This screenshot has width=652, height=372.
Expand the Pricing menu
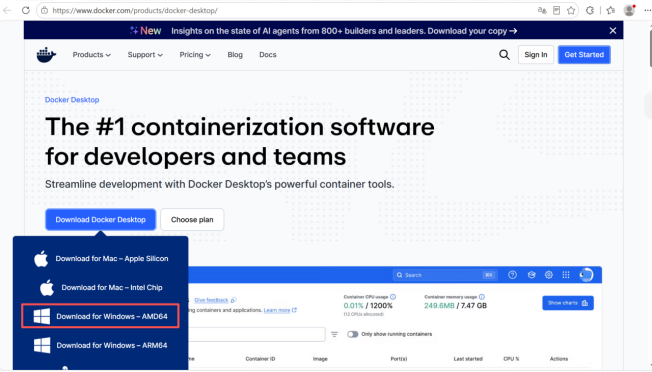(195, 55)
